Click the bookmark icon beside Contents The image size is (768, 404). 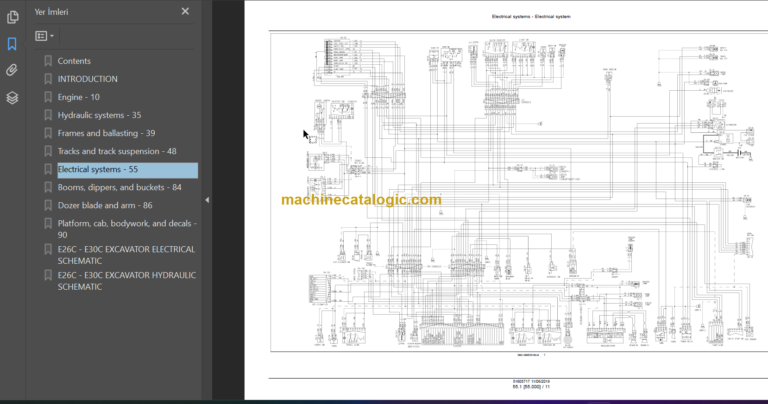tap(48, 61)
